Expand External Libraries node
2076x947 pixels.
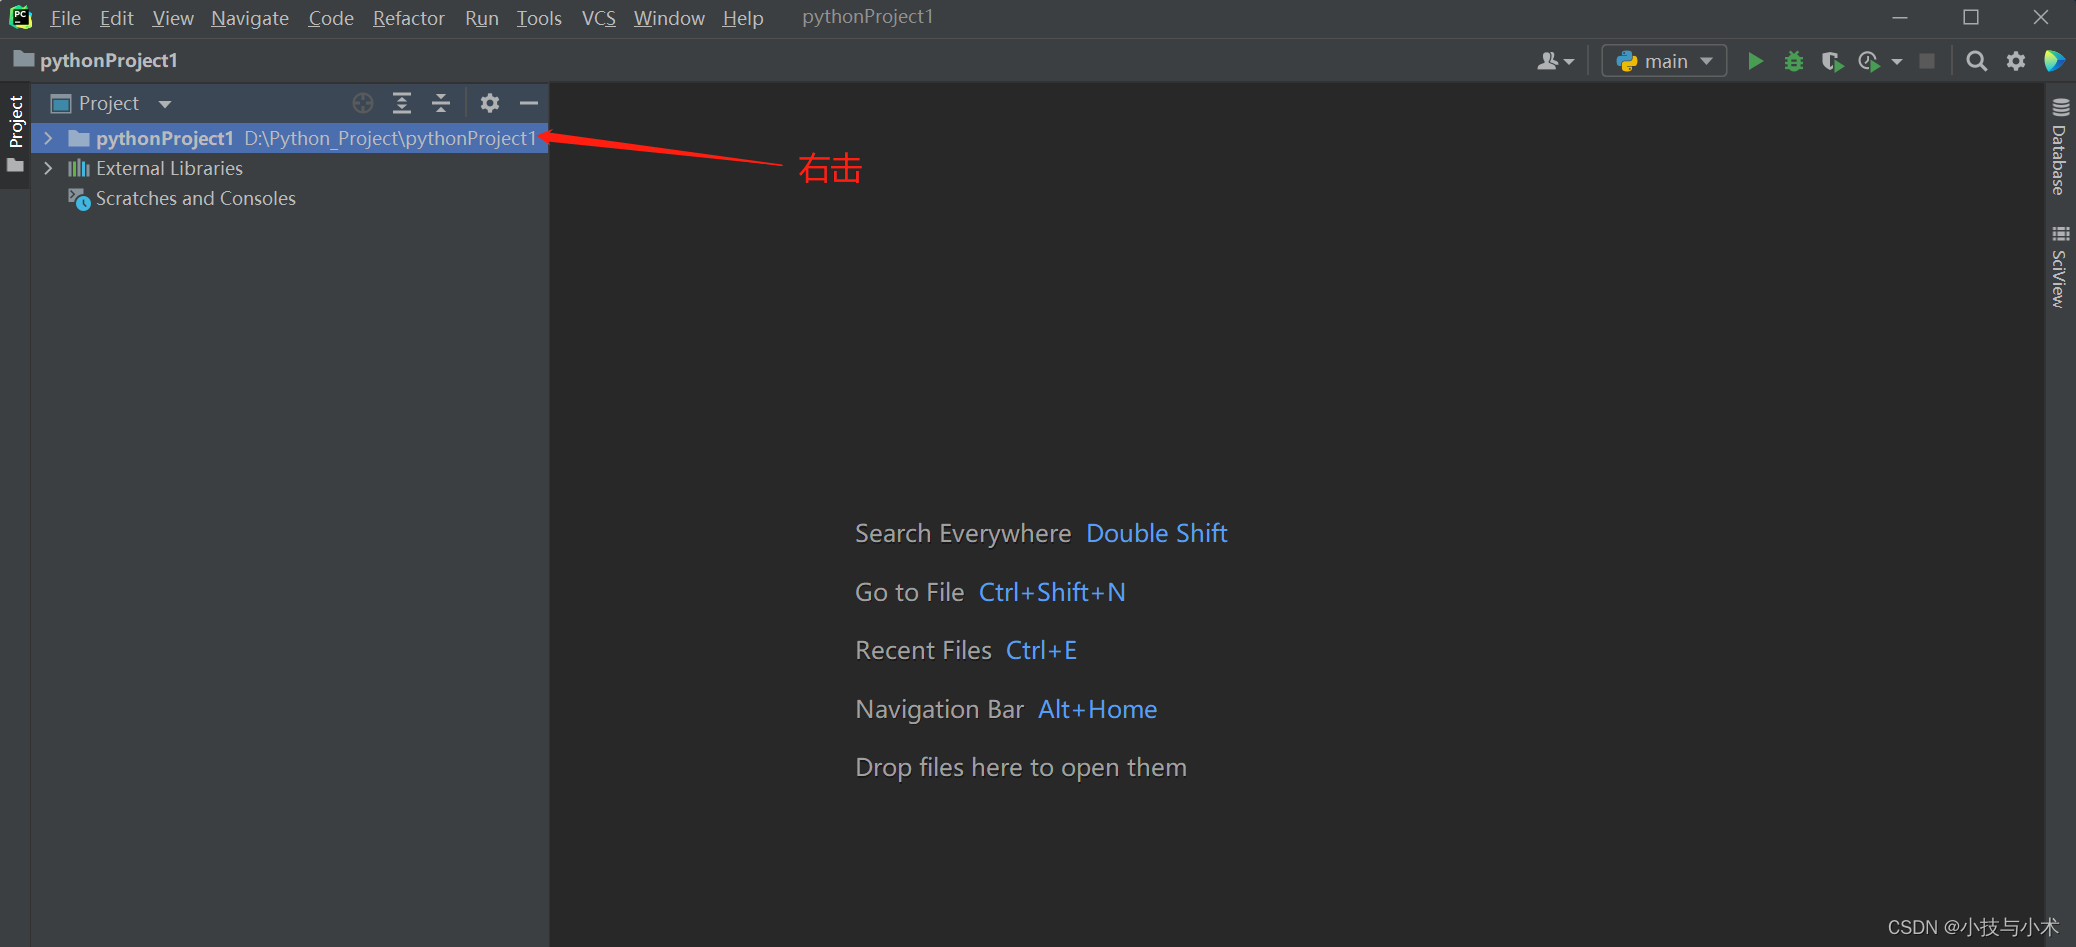click(x=48, y=168)
